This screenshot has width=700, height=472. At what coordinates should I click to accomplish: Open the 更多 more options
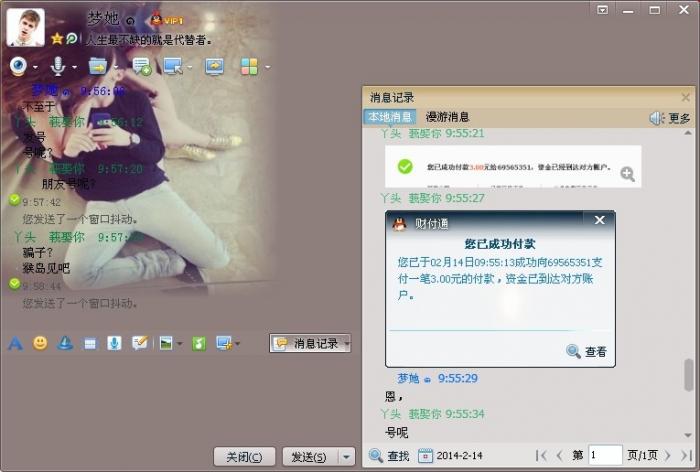[x=679, y=118]
